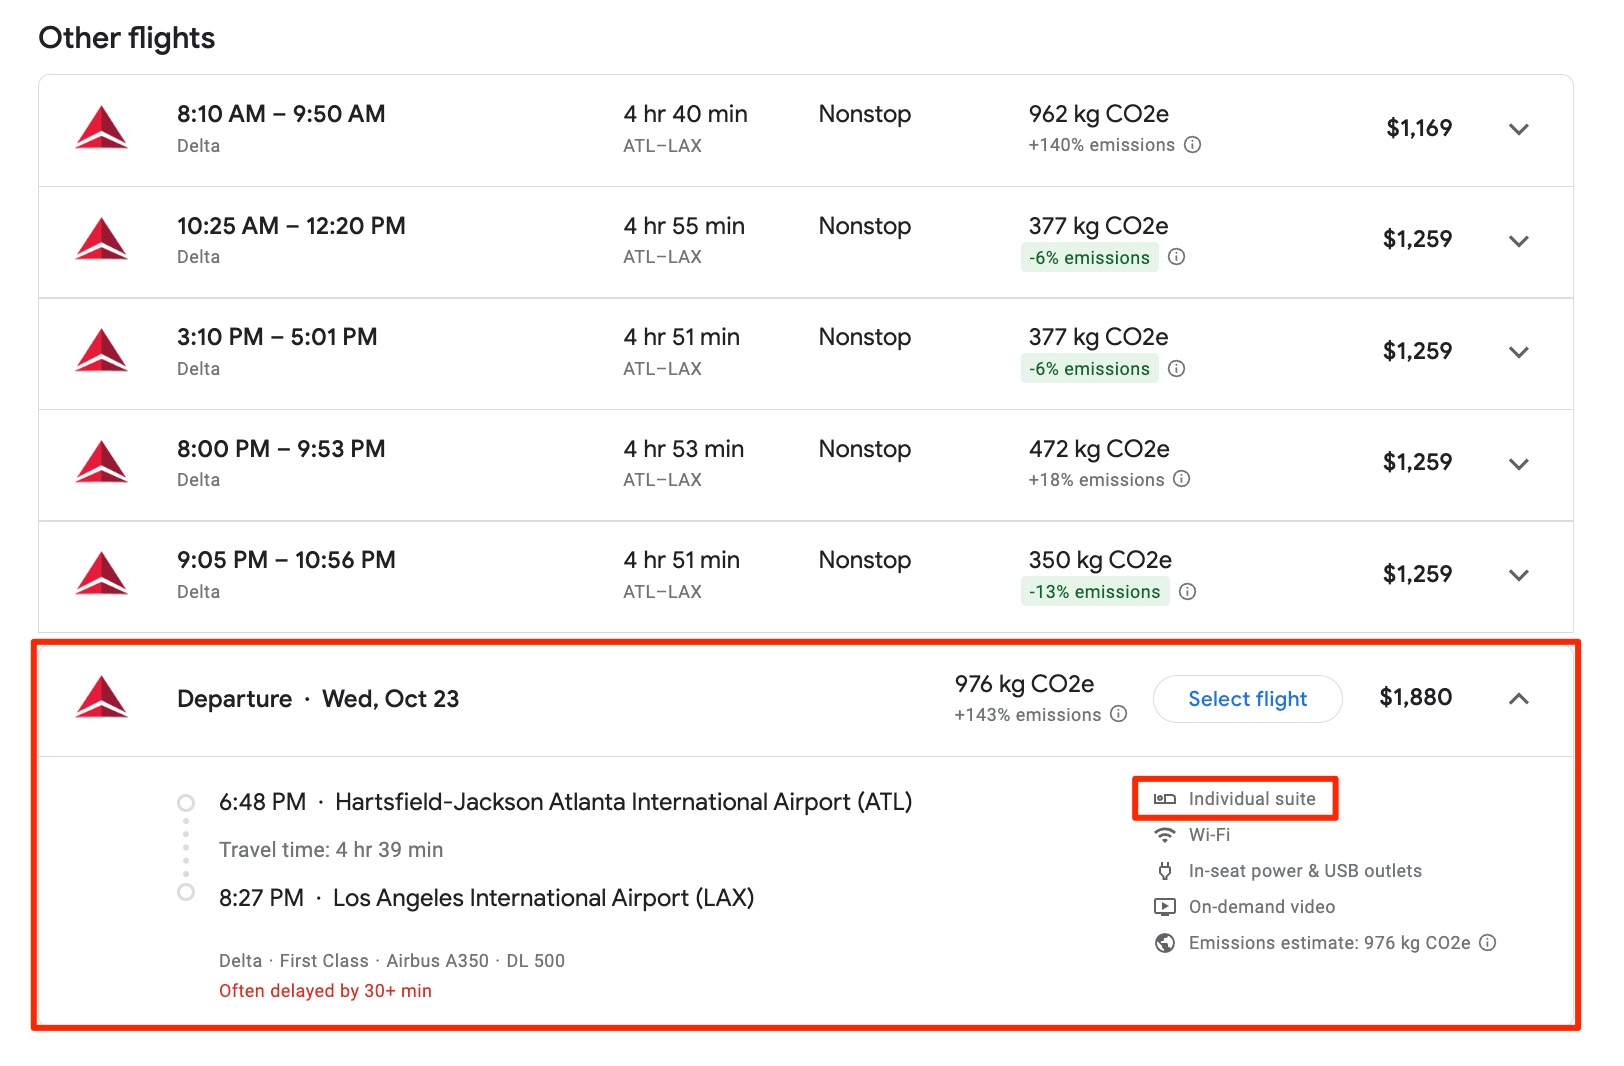Expand the 9:05 PM flight details

tap(1518, 575)
